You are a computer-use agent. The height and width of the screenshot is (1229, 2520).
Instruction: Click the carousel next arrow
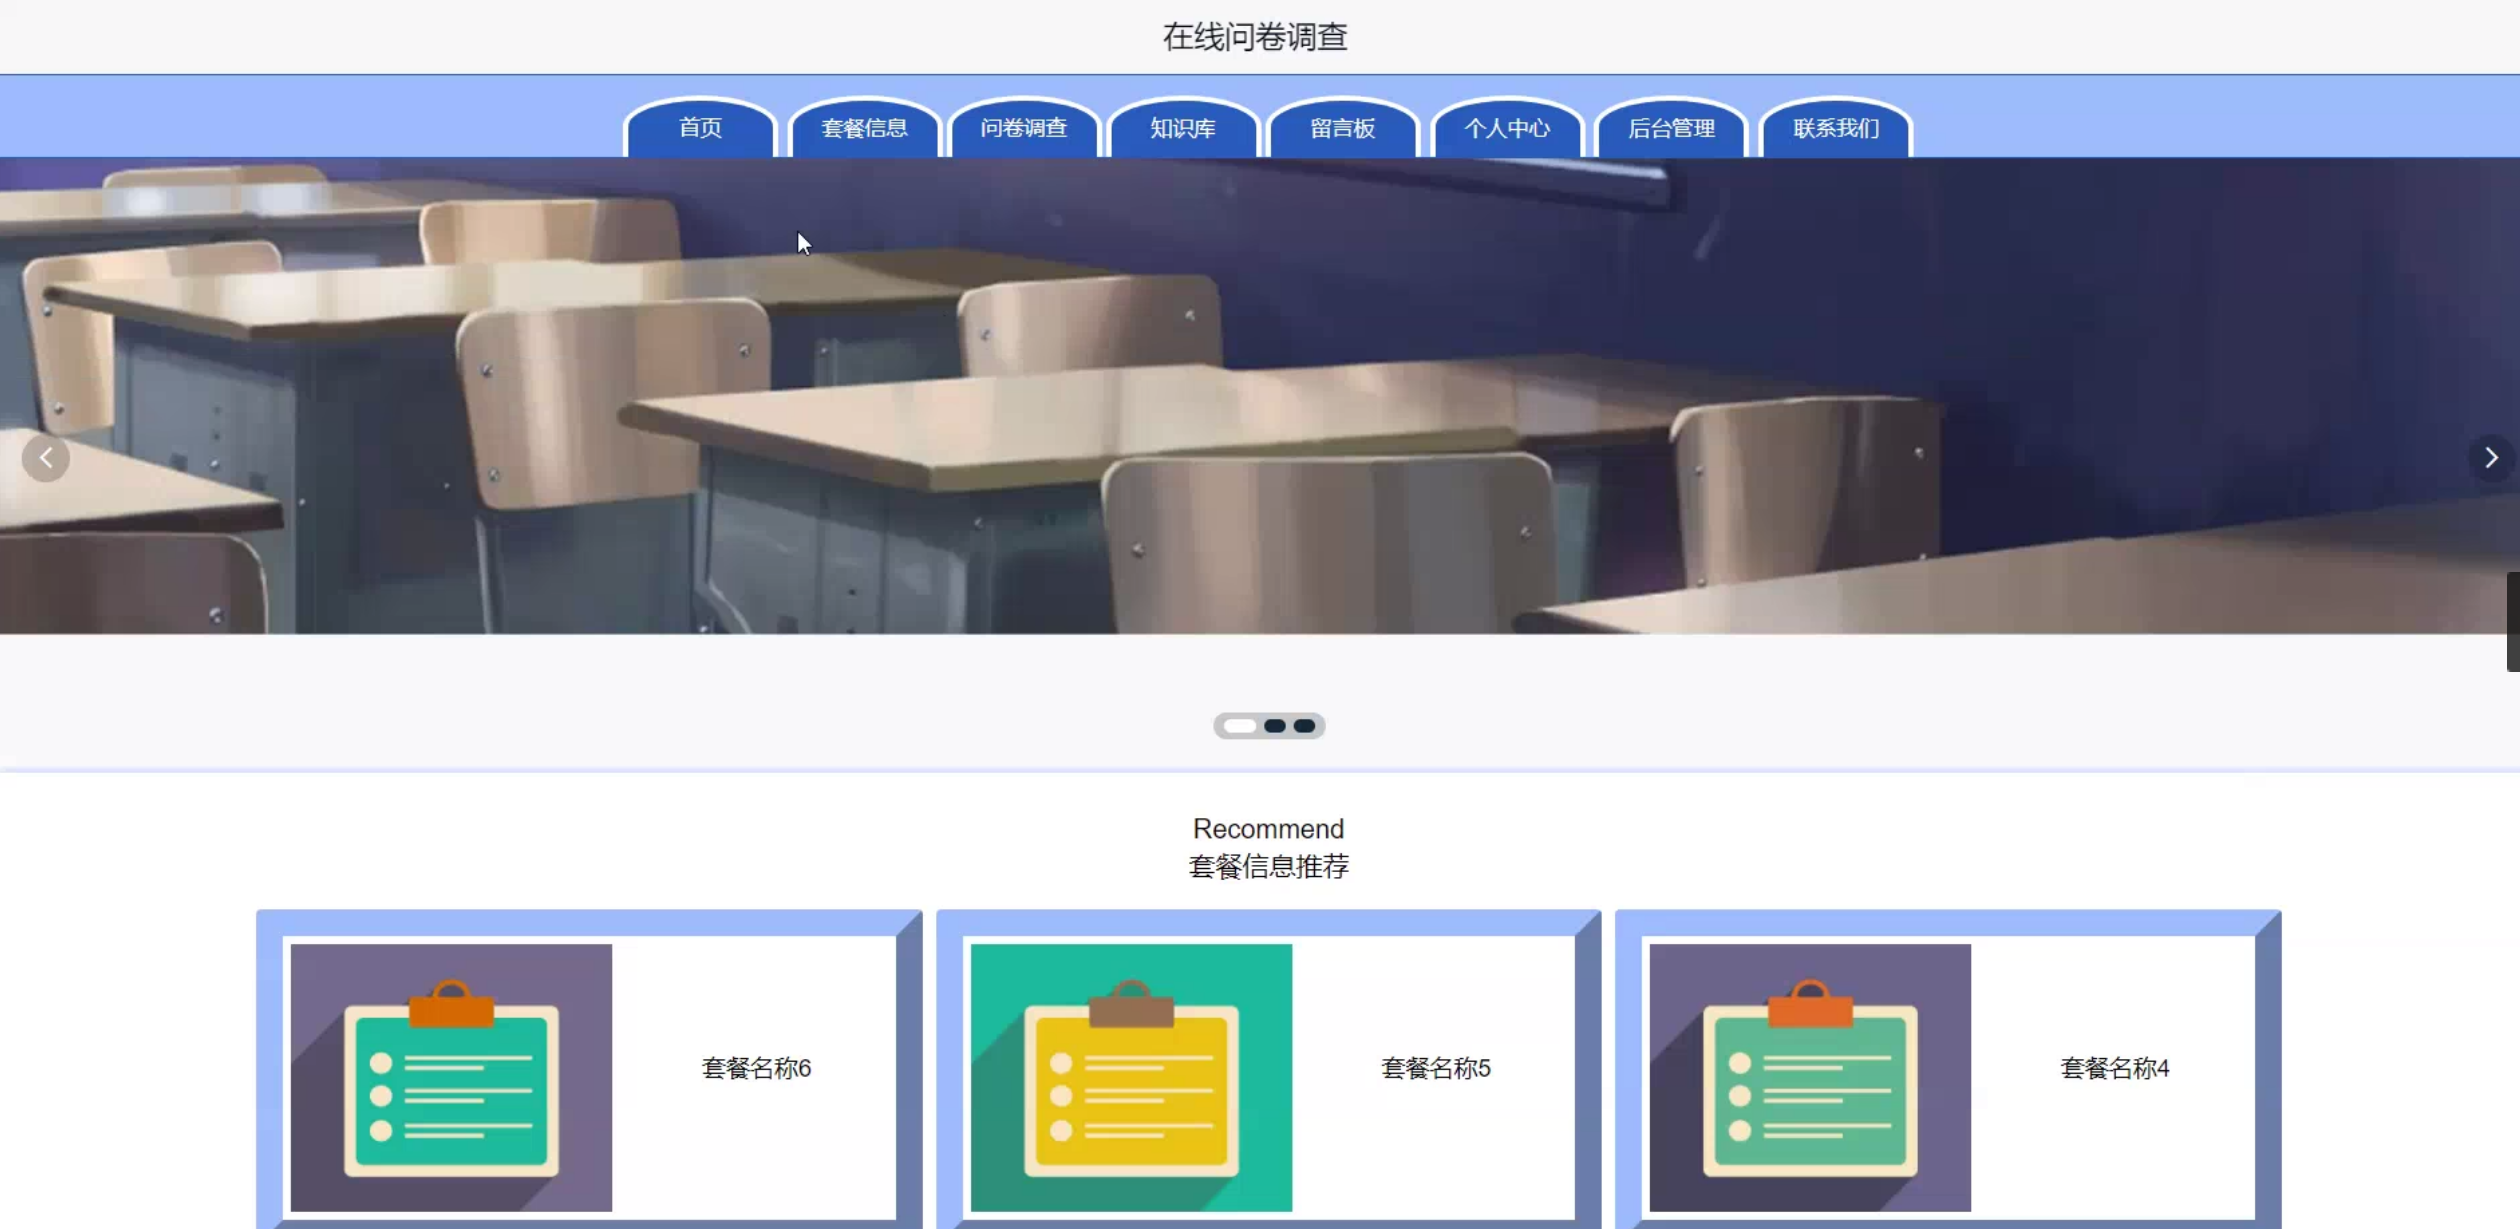(2490, 458)
